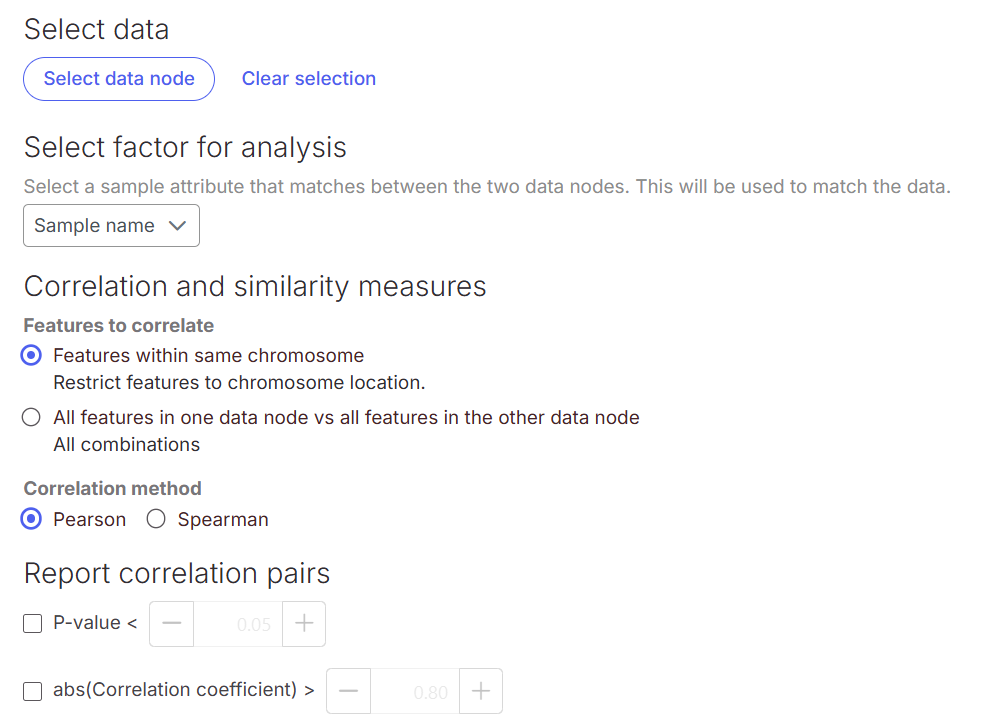Focus the correlation coefficient field showing 0.80
The width and height of the screenshot is (988, 726).
pos(415,691)
